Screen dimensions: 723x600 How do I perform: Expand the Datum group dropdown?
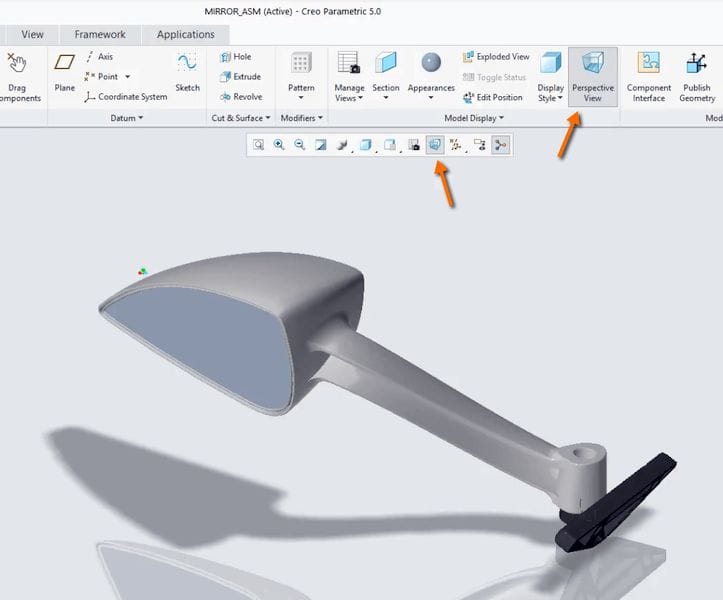coord(126,118)
